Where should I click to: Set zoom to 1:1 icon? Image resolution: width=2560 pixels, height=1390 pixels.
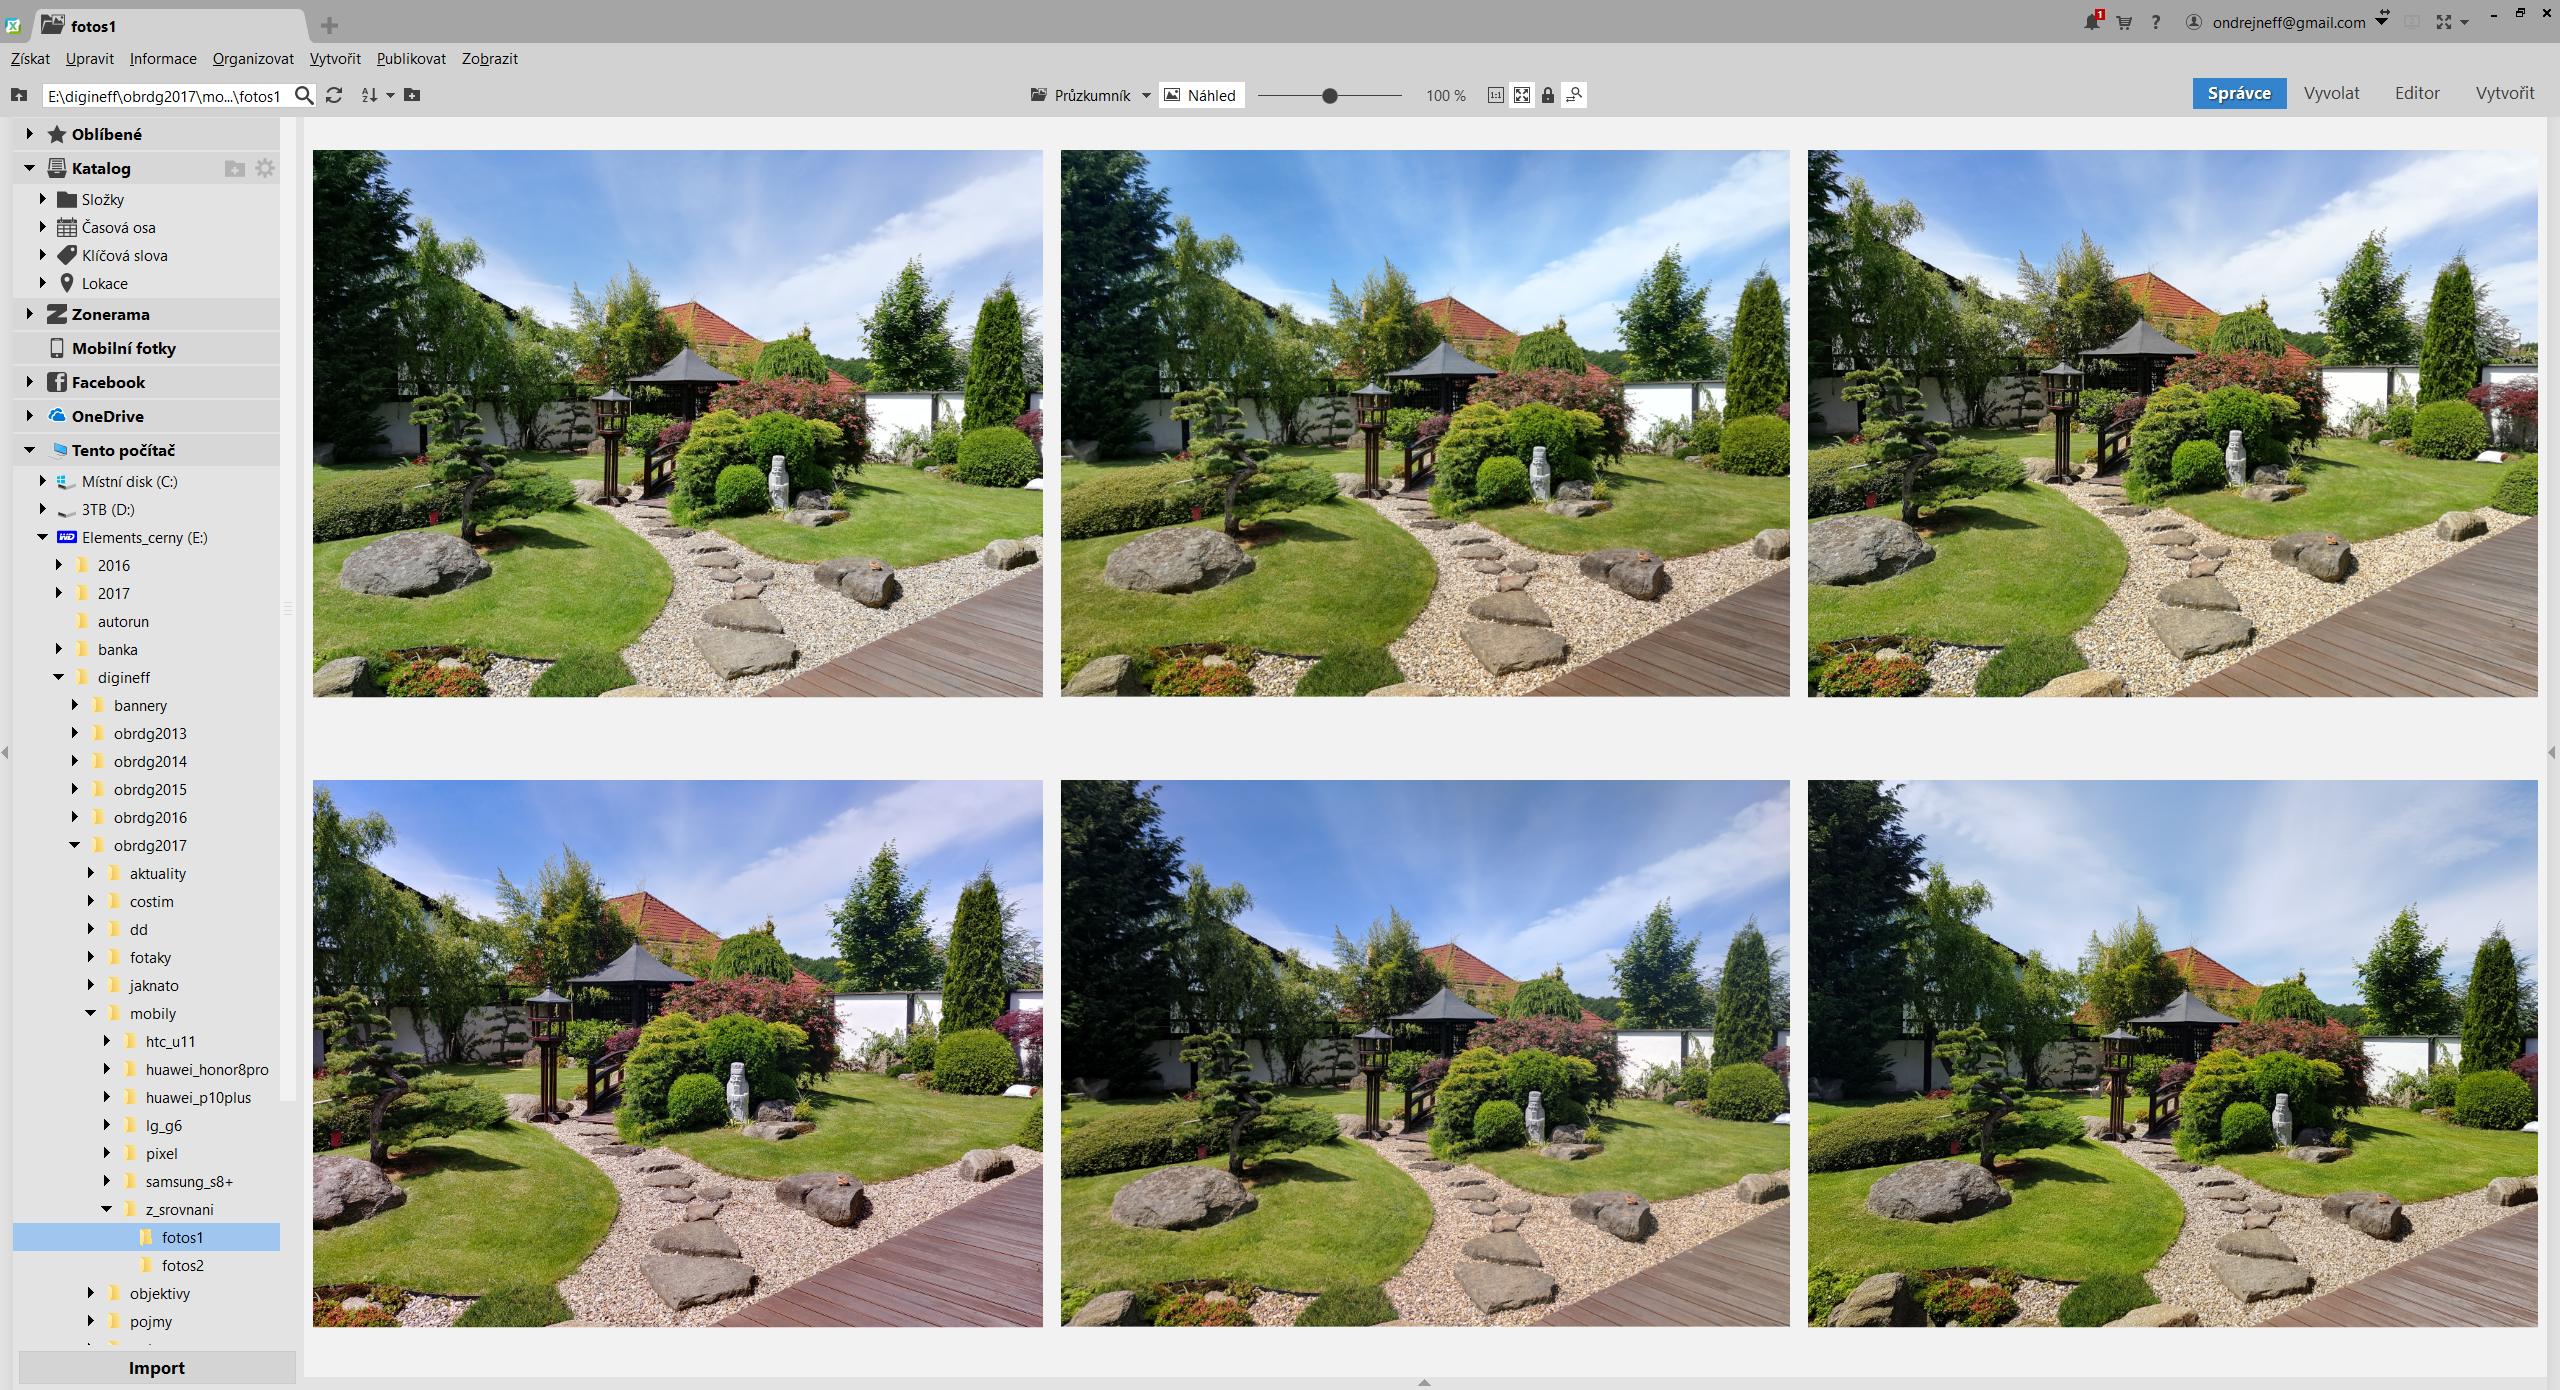coord(1495,95)
